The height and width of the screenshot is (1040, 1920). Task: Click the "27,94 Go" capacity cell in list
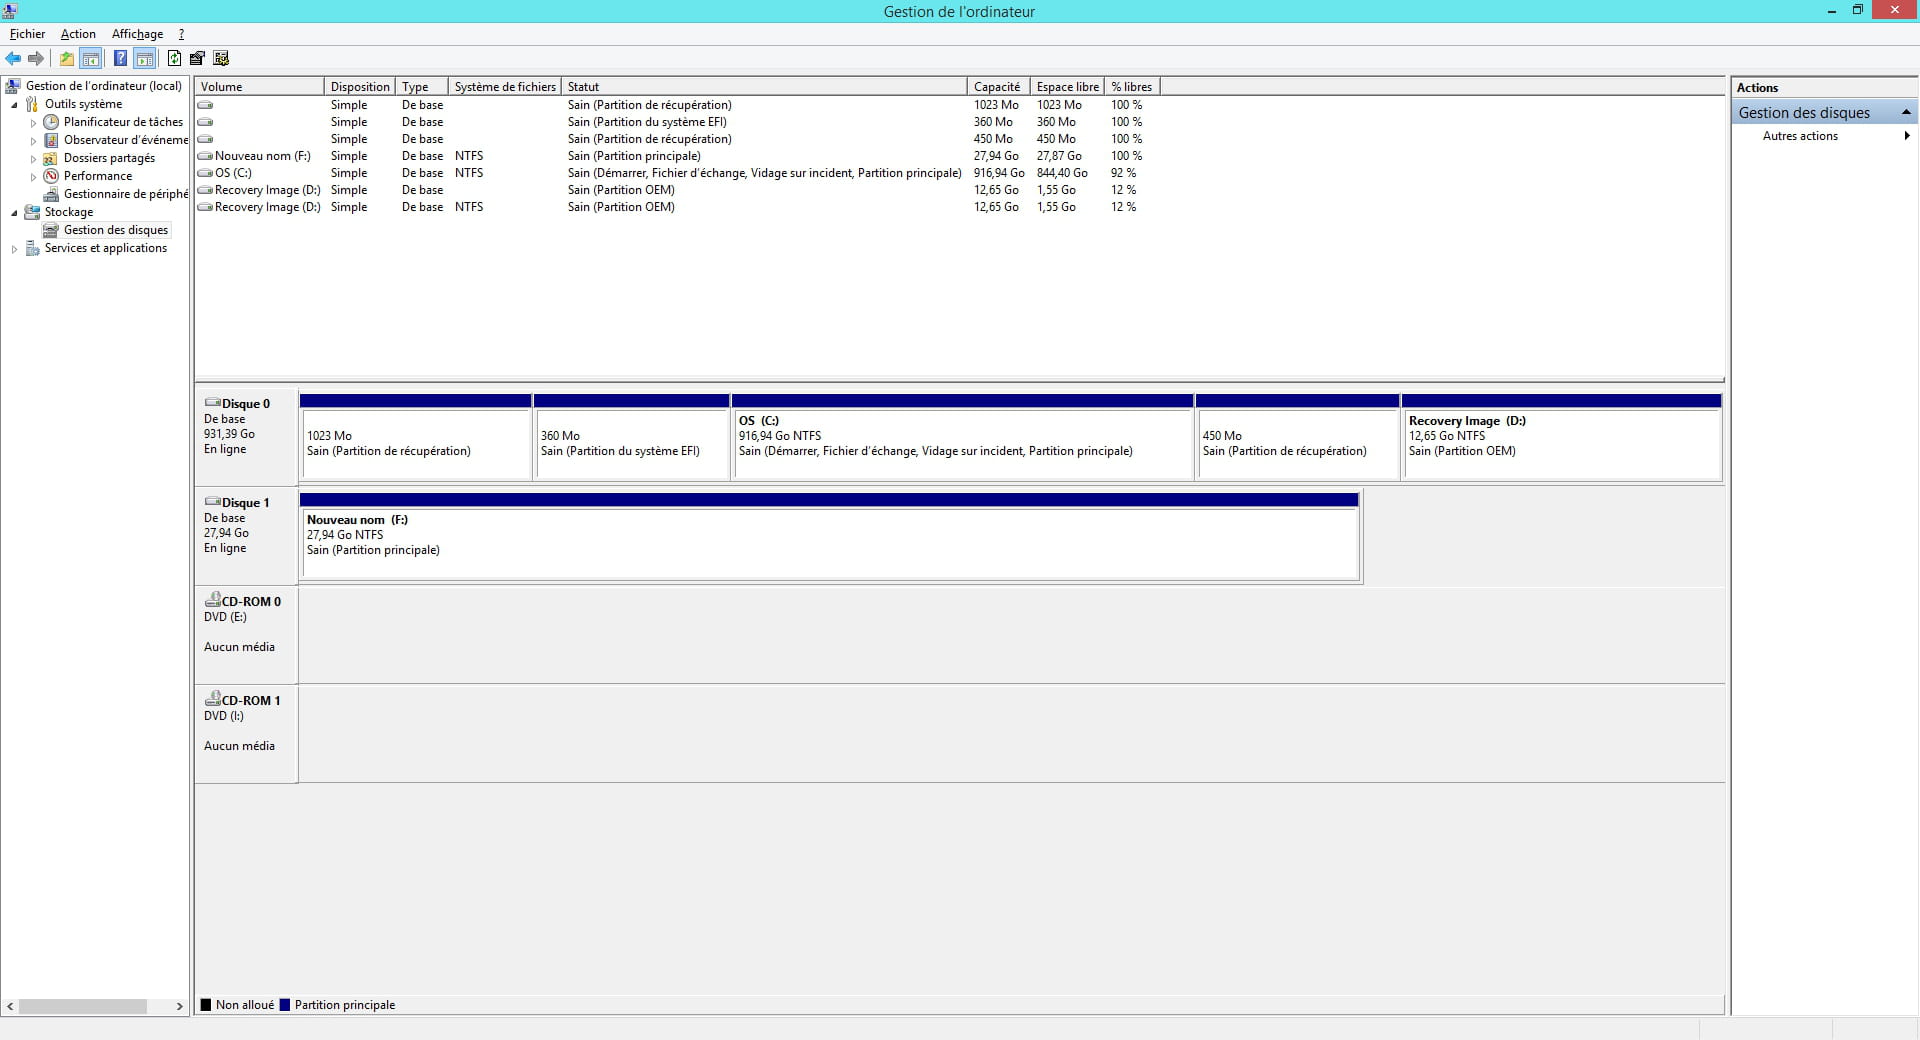[996, 156]
